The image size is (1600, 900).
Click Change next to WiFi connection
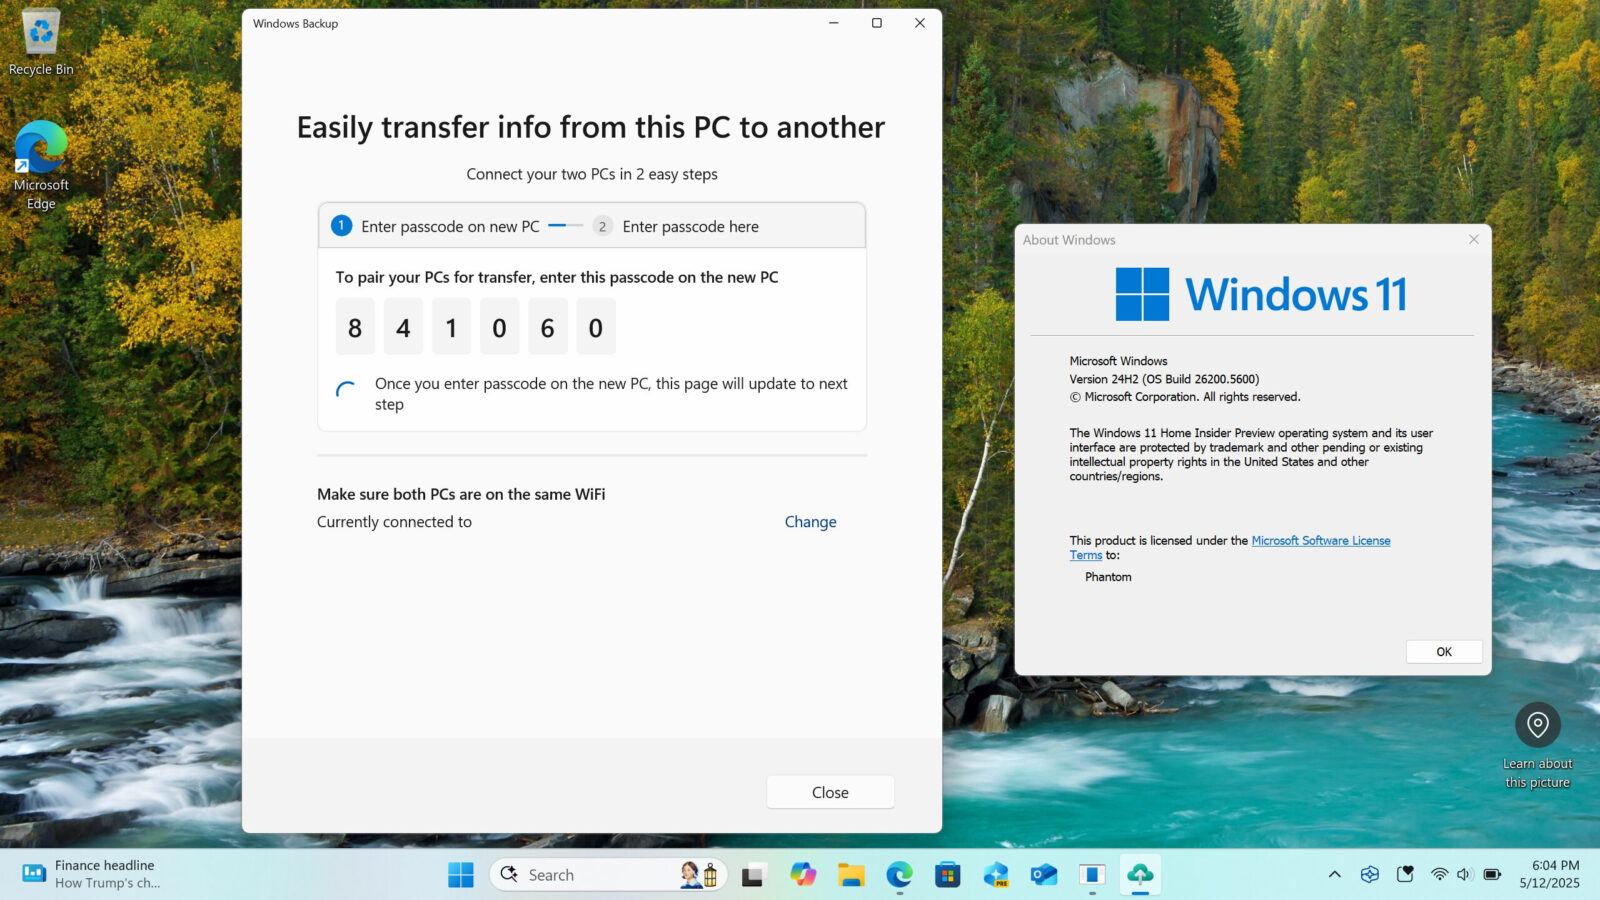click(x=810, y=521)
